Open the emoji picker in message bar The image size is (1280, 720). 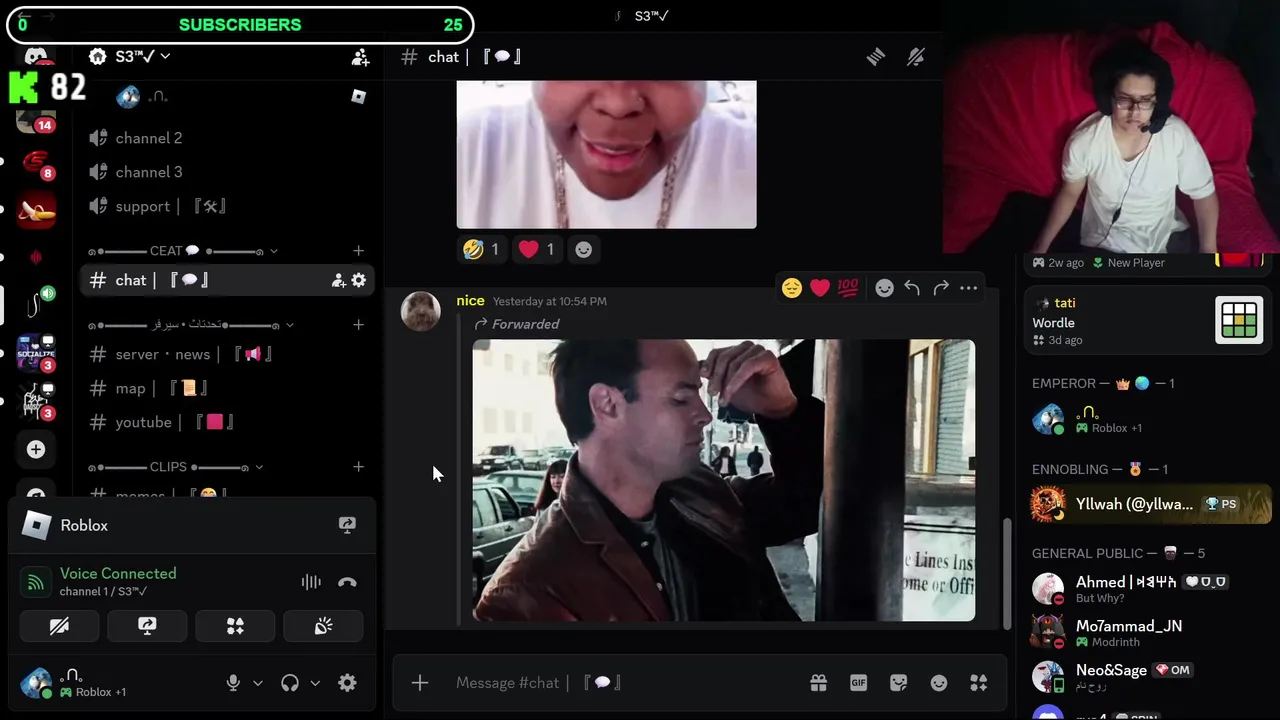point(939,683)
